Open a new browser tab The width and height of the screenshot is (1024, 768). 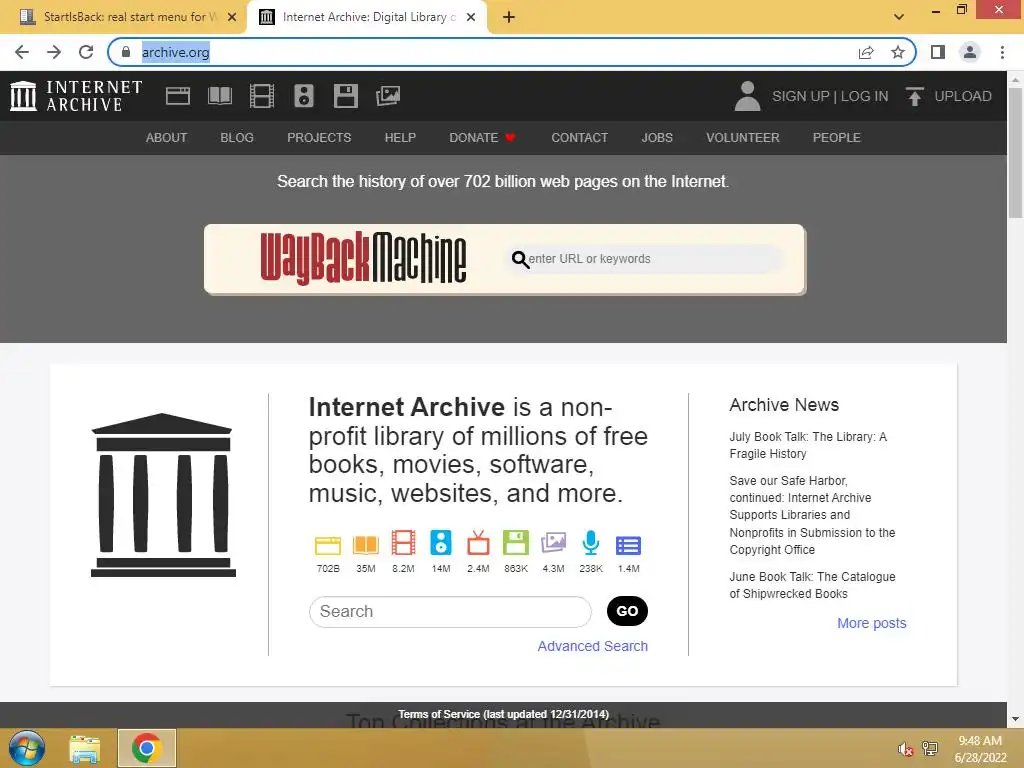(509, 17)
